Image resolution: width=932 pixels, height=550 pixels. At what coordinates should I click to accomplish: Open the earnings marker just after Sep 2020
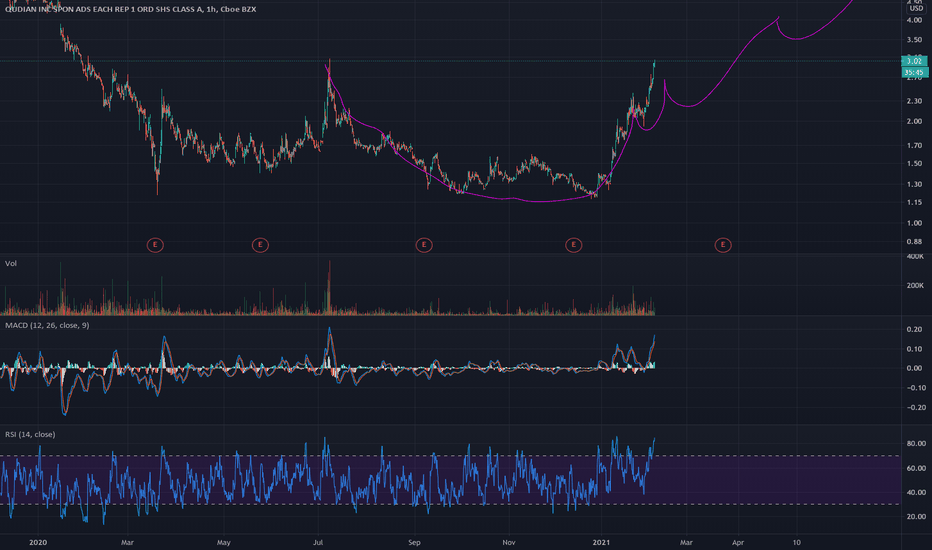[424, 244]
